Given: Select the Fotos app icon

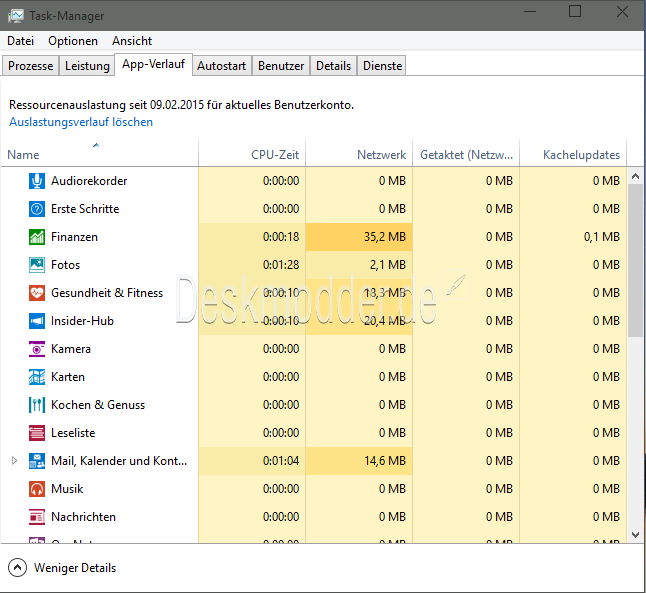Looking at the screenshot, I should (x=37, y=265).
